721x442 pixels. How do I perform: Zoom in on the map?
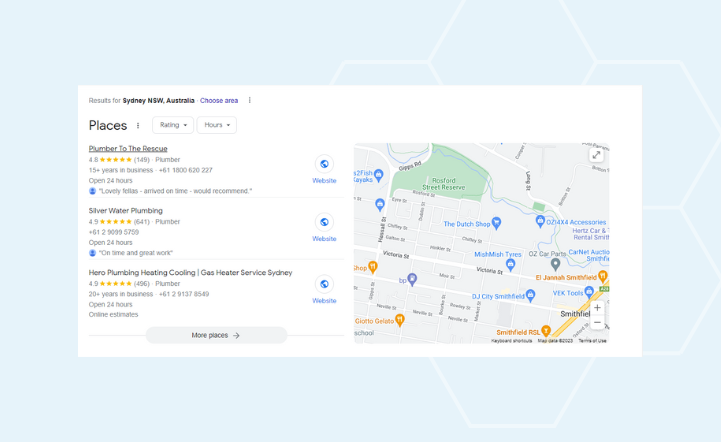[x=597, y=308]
